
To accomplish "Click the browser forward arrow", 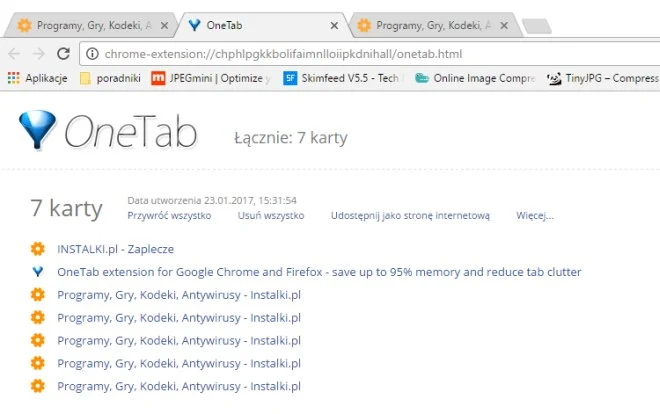I will click(39, 54).
